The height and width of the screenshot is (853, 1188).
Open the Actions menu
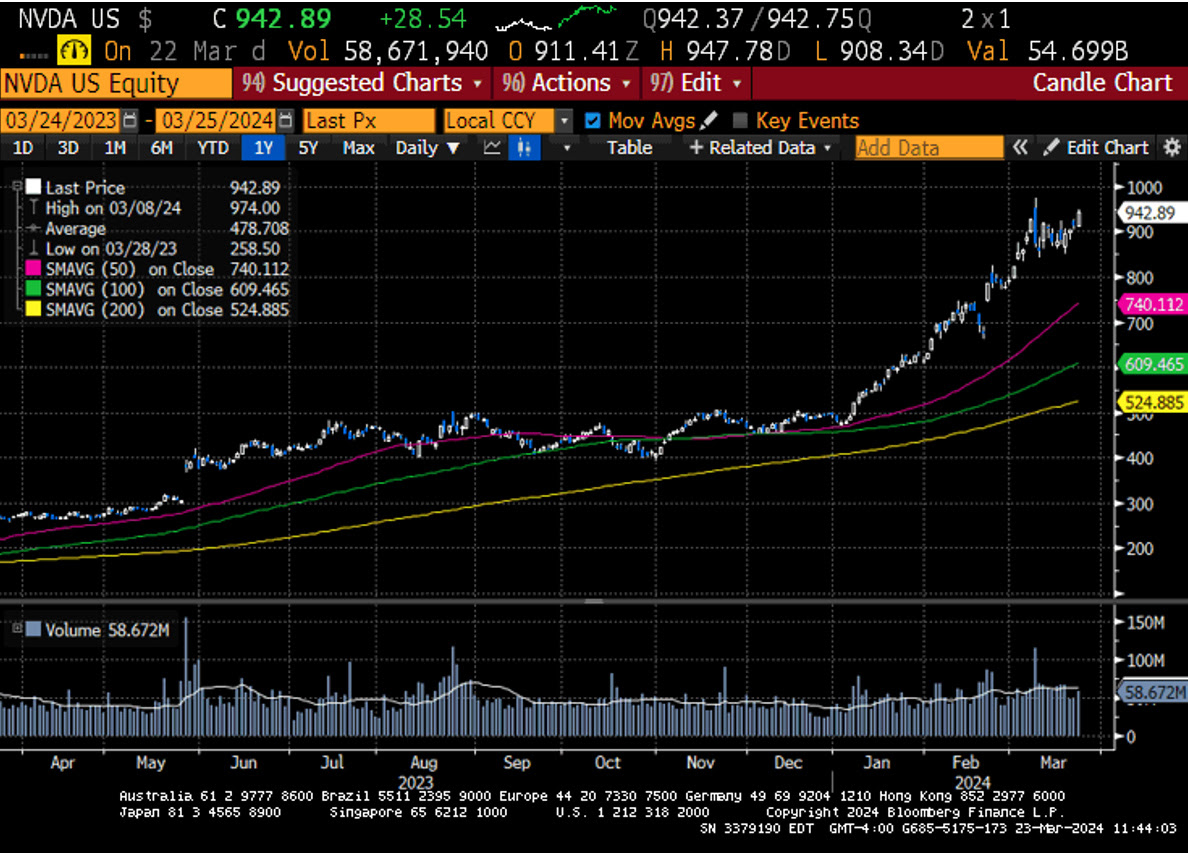coord(566,83)
